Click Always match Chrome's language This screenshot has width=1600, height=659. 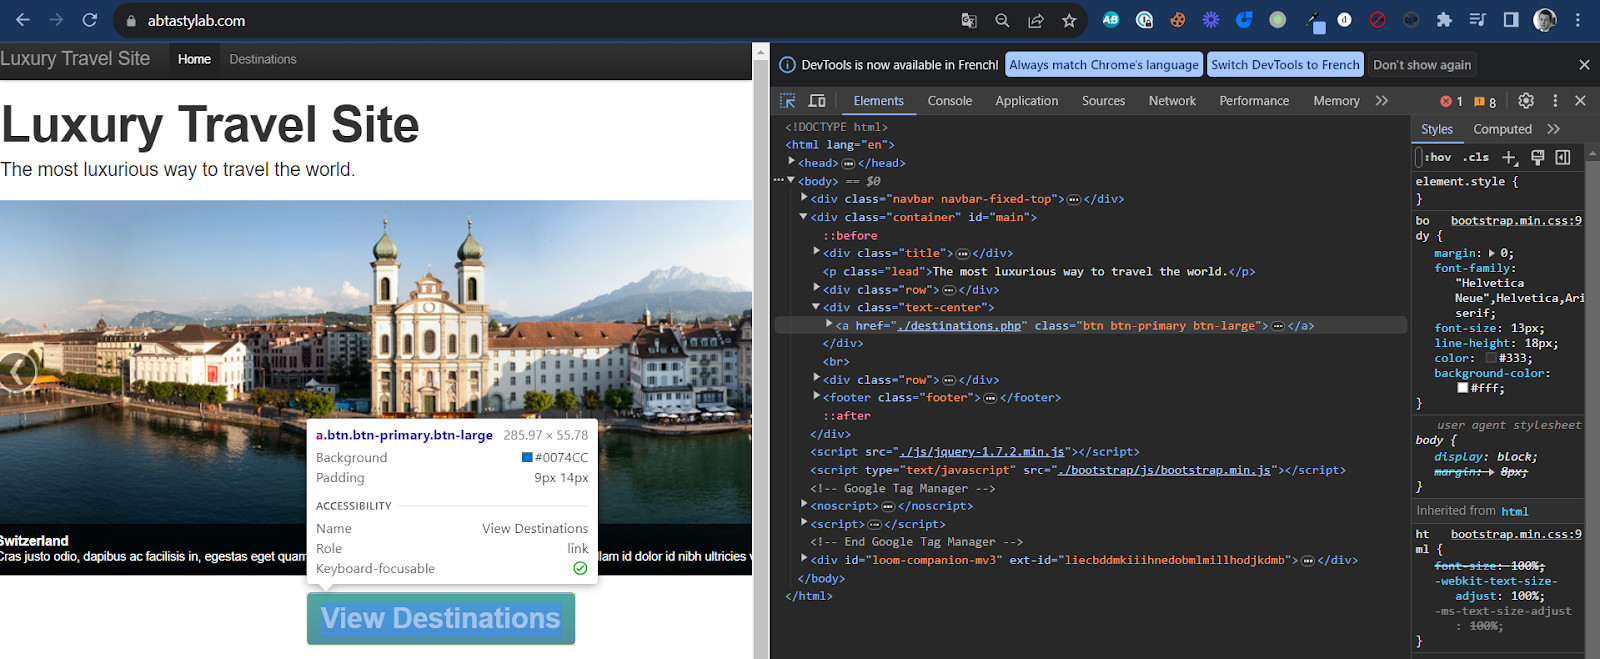coord(1104,65)
